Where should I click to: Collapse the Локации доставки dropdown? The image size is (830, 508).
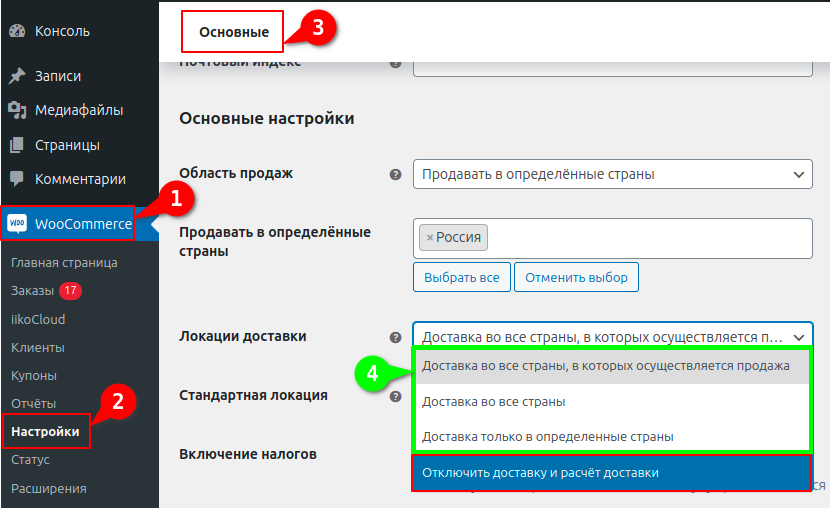pyautogui.click(x=612, y=337)
